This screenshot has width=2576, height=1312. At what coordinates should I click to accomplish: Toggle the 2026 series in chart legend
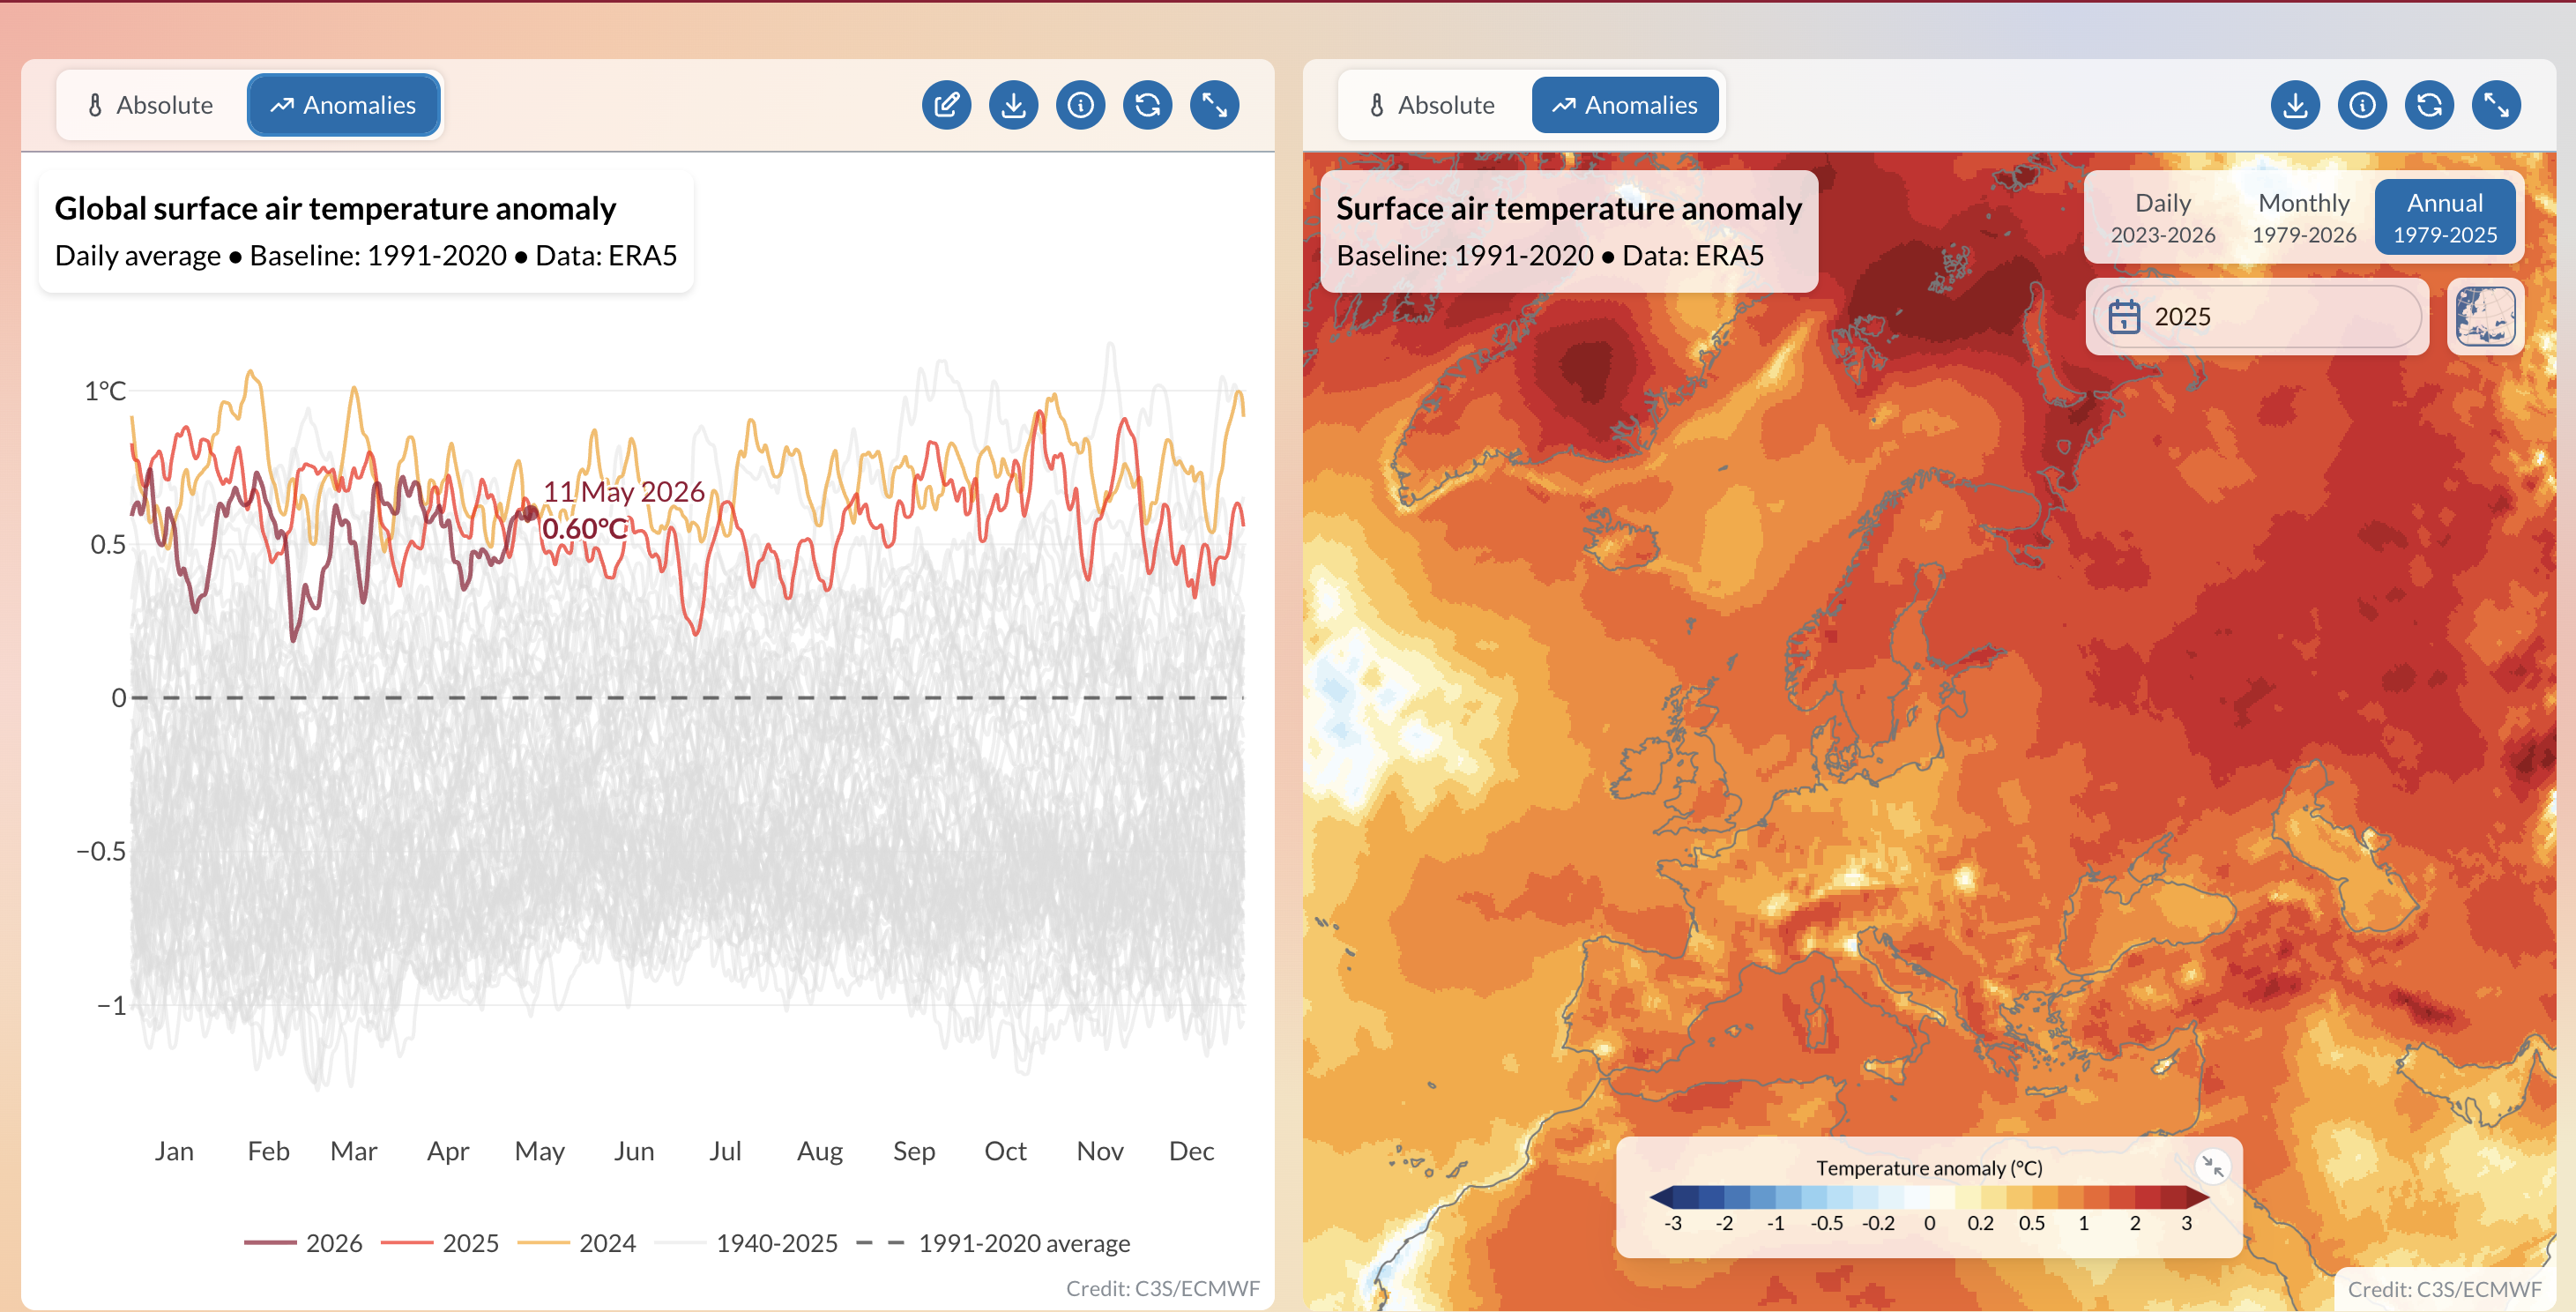pyautogui.click(x=303, y=1243)
